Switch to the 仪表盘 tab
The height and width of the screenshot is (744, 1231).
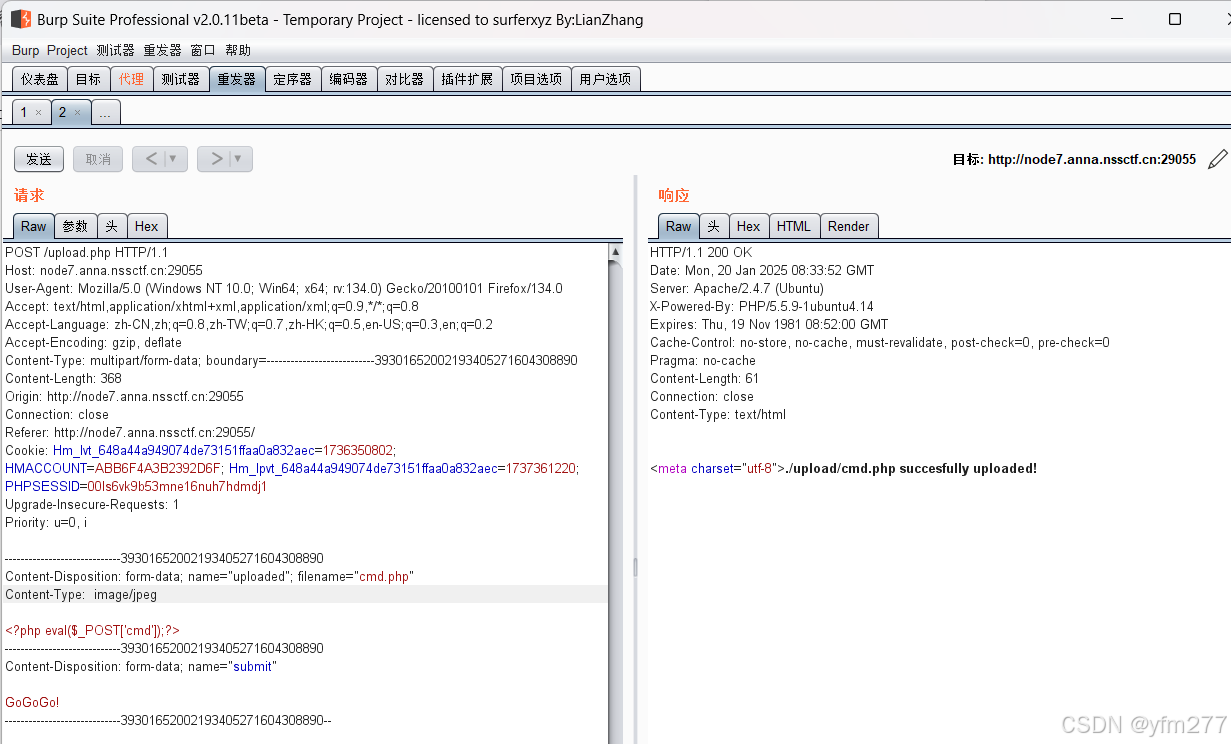click(x=40, y=79)
